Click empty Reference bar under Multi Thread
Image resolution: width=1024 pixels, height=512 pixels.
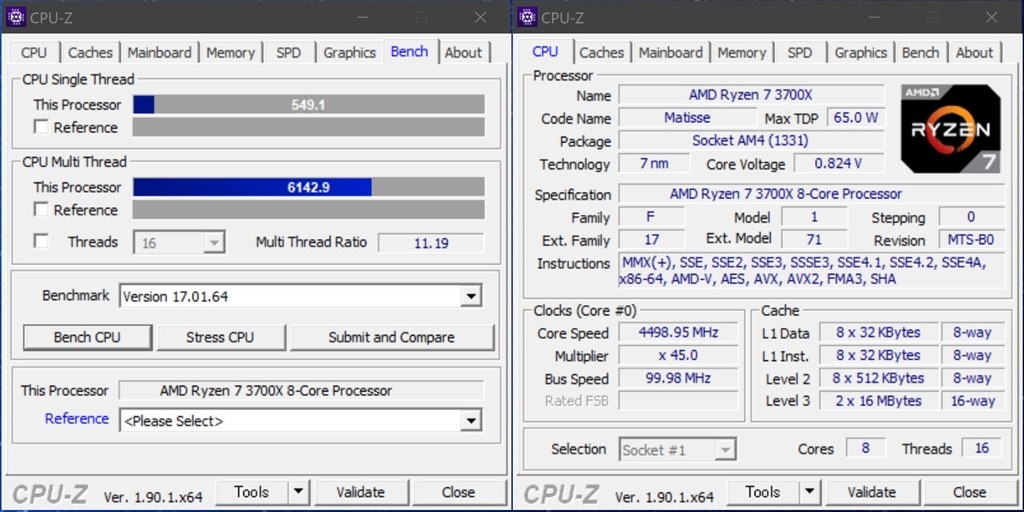click(309, 210)
